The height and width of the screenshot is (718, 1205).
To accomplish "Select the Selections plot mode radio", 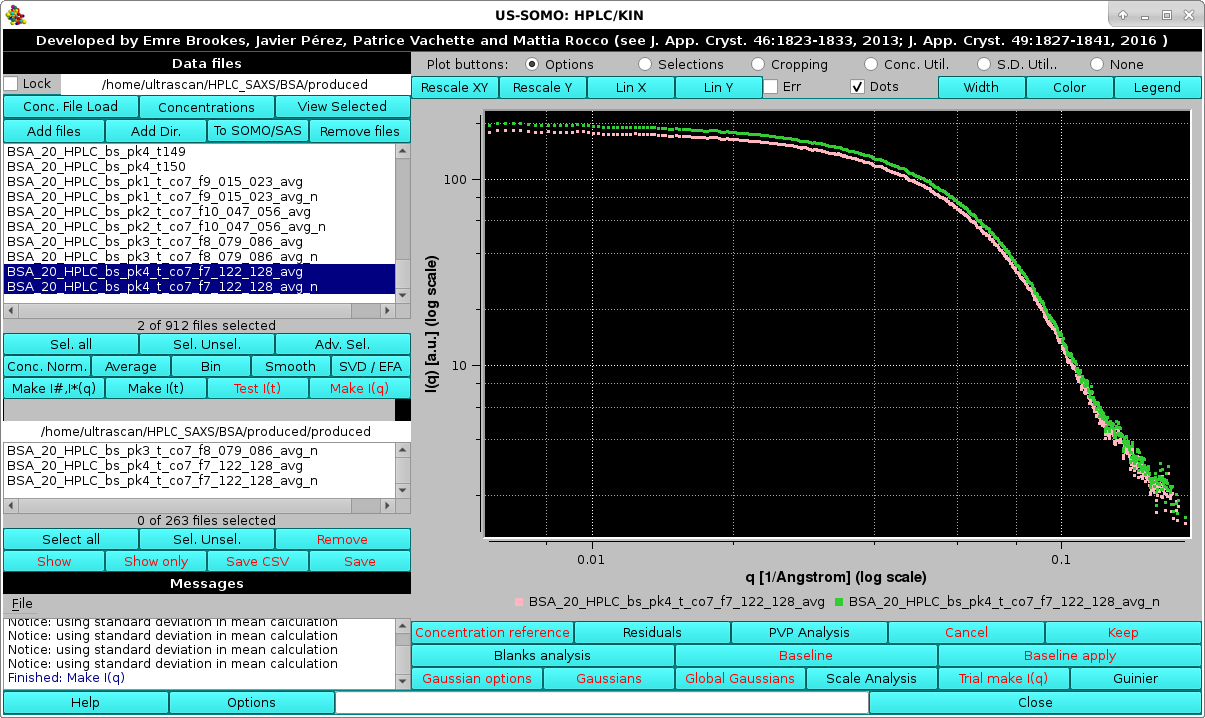I will point(645,63).
